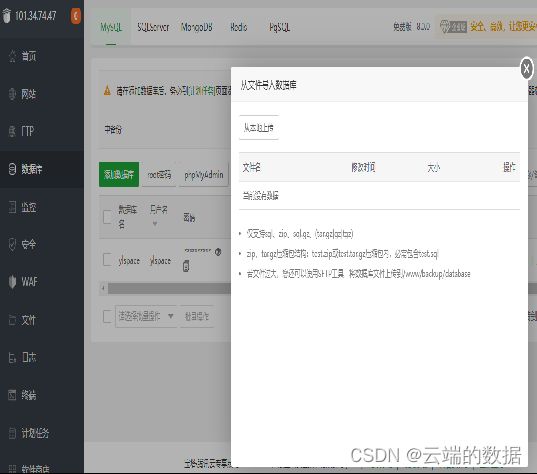Open the 请选择批量操作 dropdown
Screen dimensions: 537x474
click(x=146, y=316)
